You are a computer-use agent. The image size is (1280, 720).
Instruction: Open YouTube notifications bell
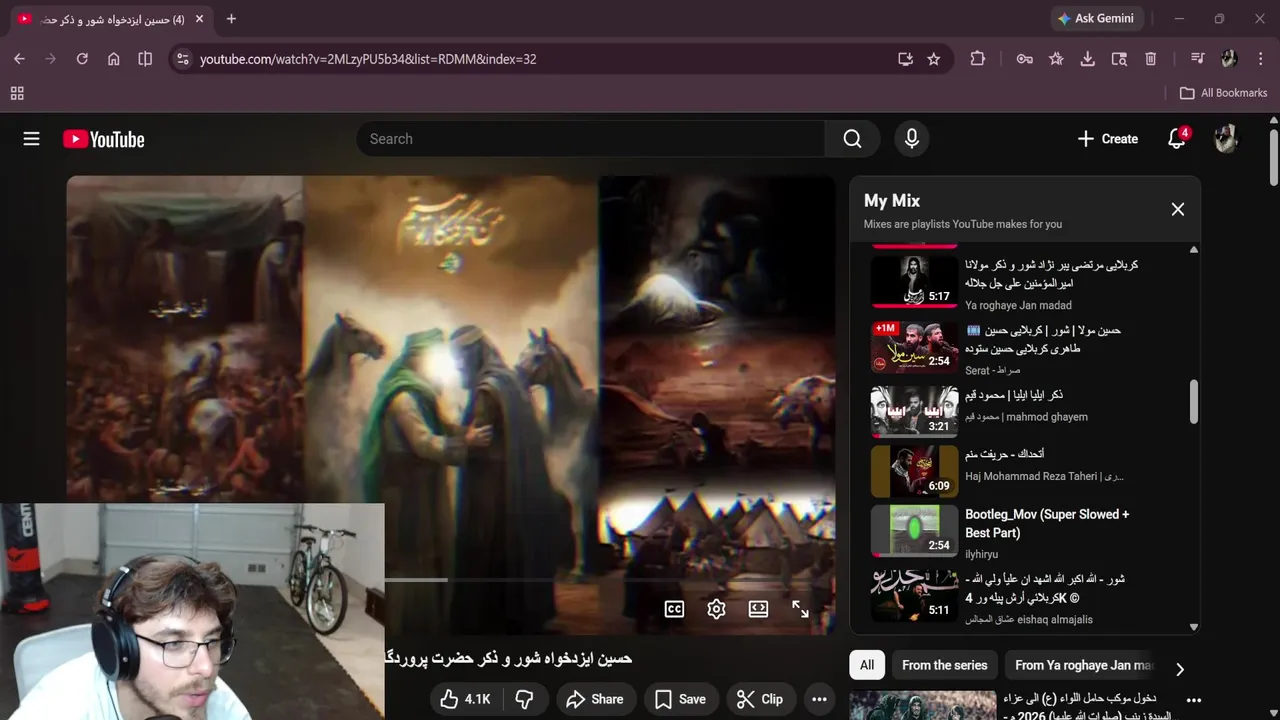[1177, 139]
